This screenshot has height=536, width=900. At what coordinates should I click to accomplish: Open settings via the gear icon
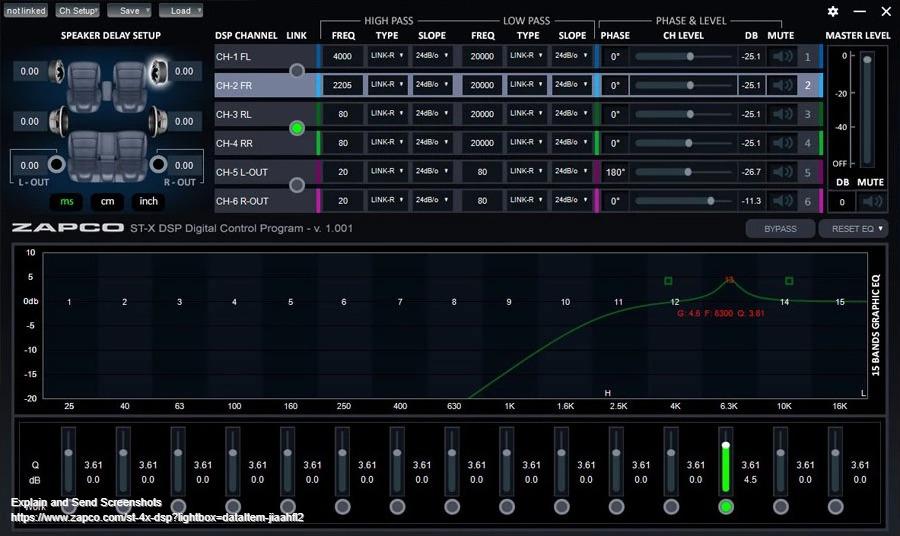833,11
